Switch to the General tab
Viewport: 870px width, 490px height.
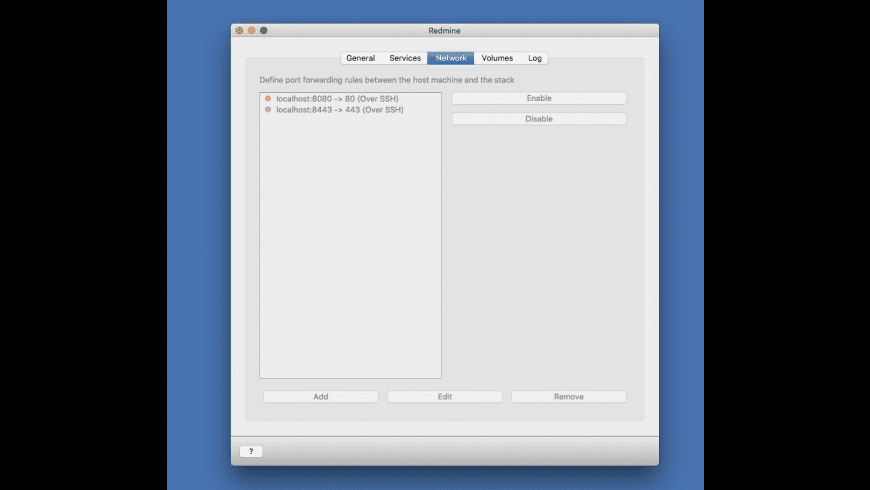[x=361, y=58]
